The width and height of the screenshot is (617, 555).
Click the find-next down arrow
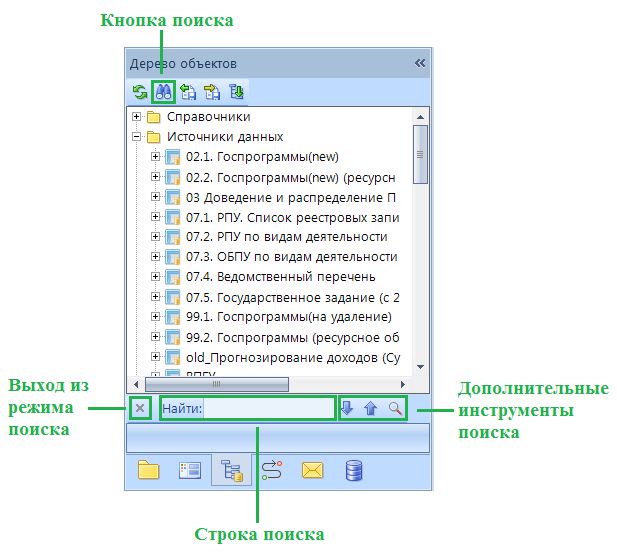point(347,408)
